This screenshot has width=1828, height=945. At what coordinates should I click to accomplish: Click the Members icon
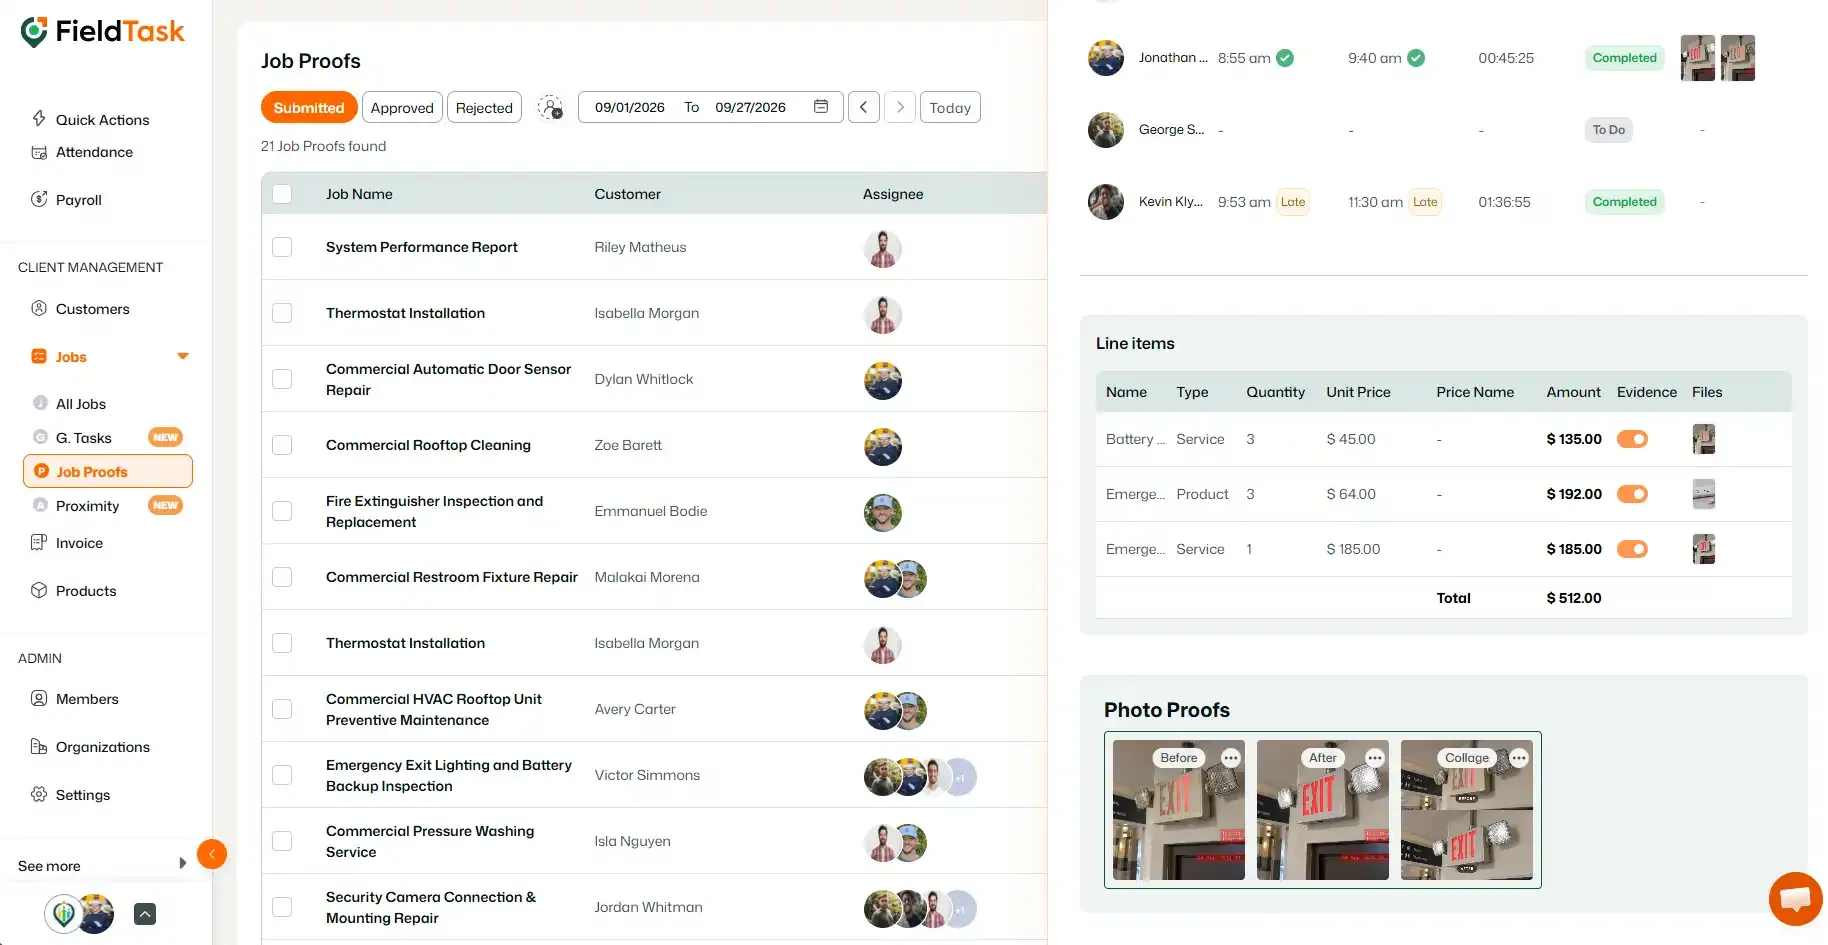[x=39, y=698]
